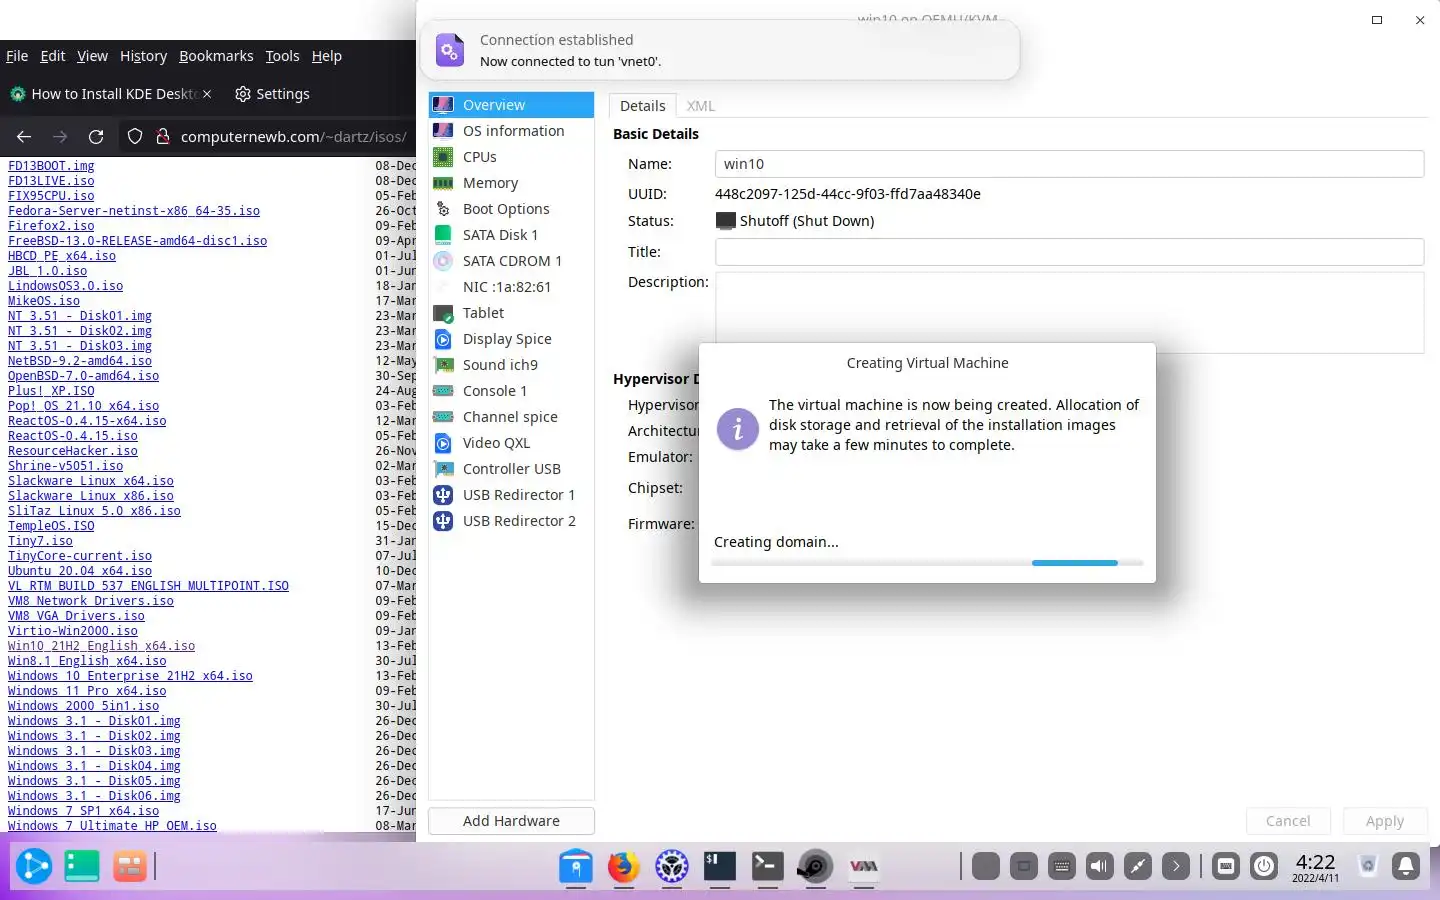
Task: Select the Sound ich9 device
Action: tap(511, 365)
